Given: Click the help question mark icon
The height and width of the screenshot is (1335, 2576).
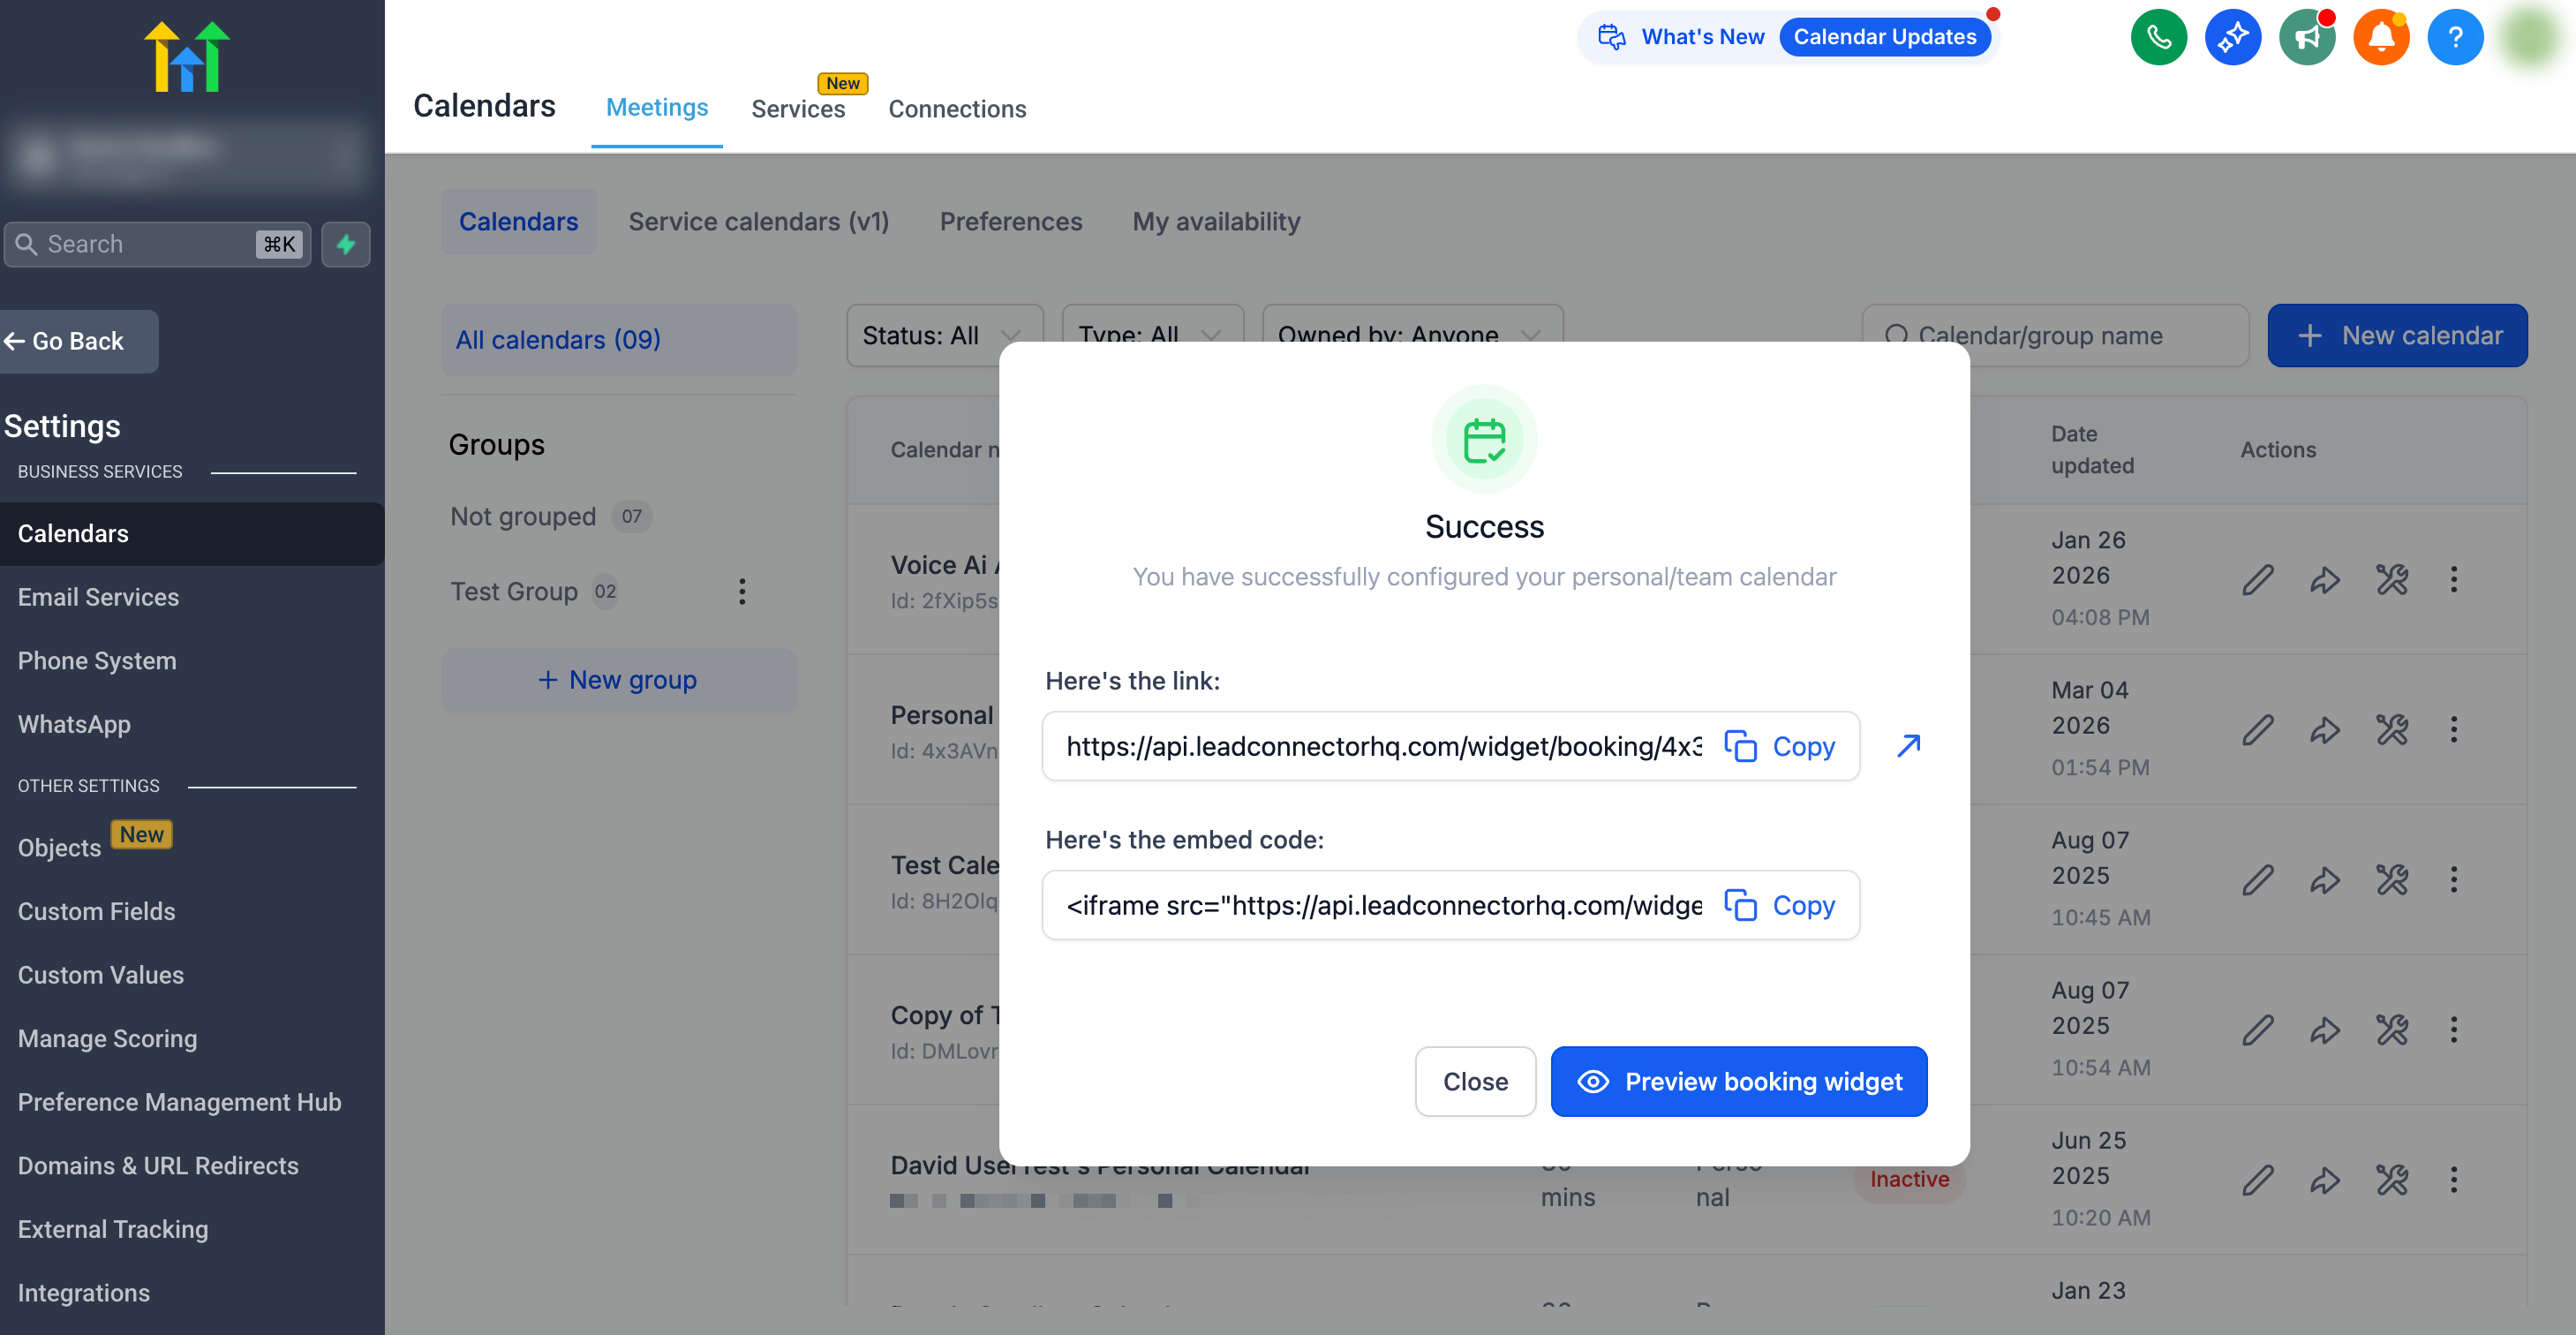Looking at the screenshot, I should (2454, 38).
